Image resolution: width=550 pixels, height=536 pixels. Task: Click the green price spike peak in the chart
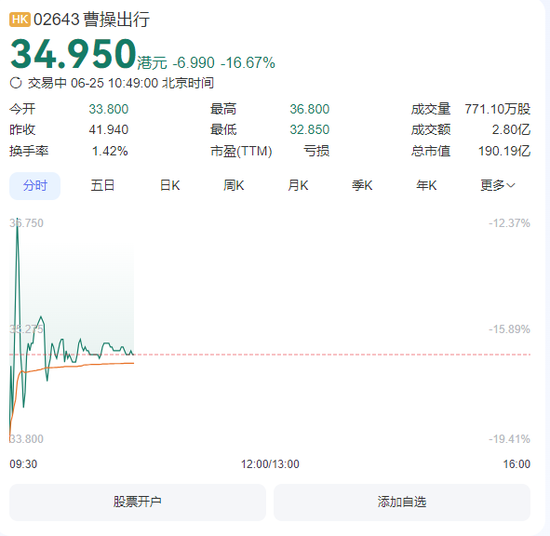pos(17,220)
